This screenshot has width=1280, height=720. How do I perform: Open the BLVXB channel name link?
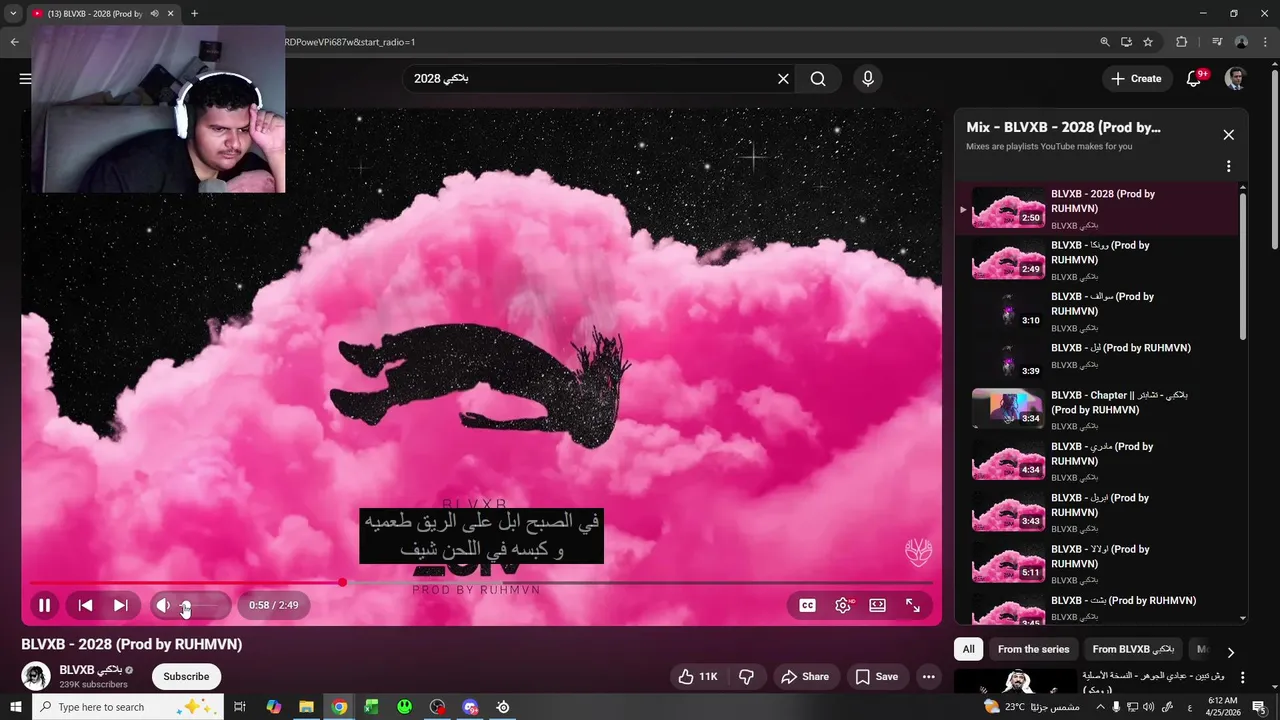pyautogui.click(x=90, y=670)
